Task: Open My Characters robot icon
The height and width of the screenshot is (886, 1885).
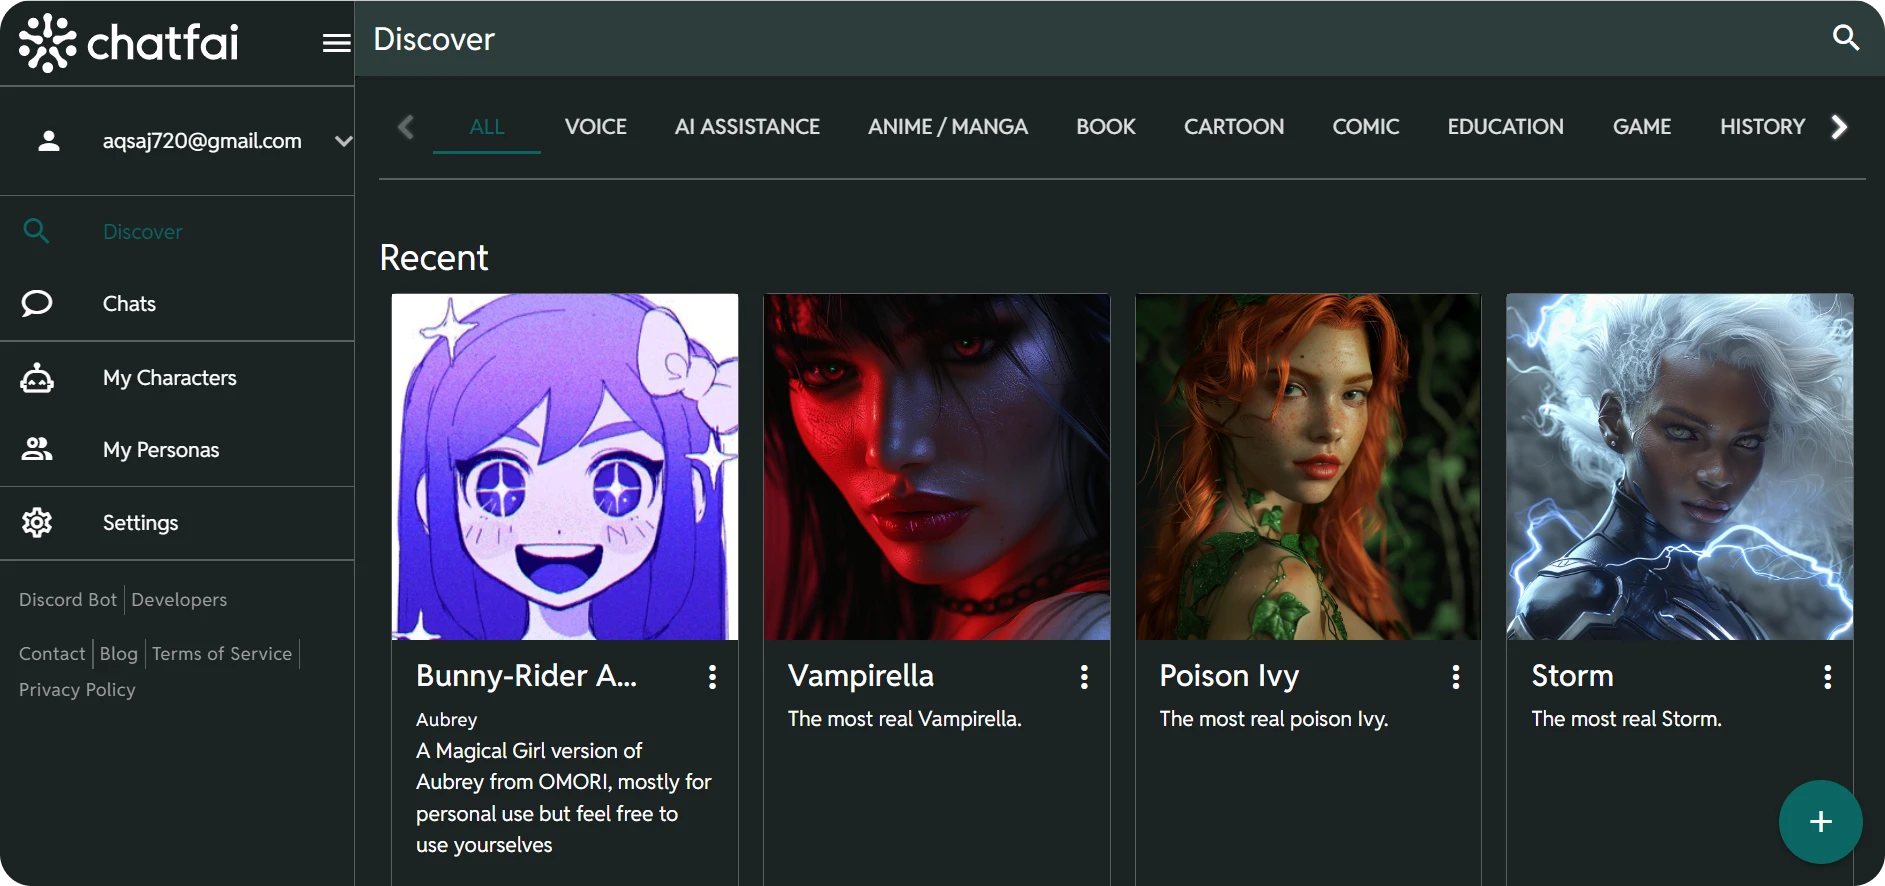Action: pyautogui.click(x=37, y=378)
